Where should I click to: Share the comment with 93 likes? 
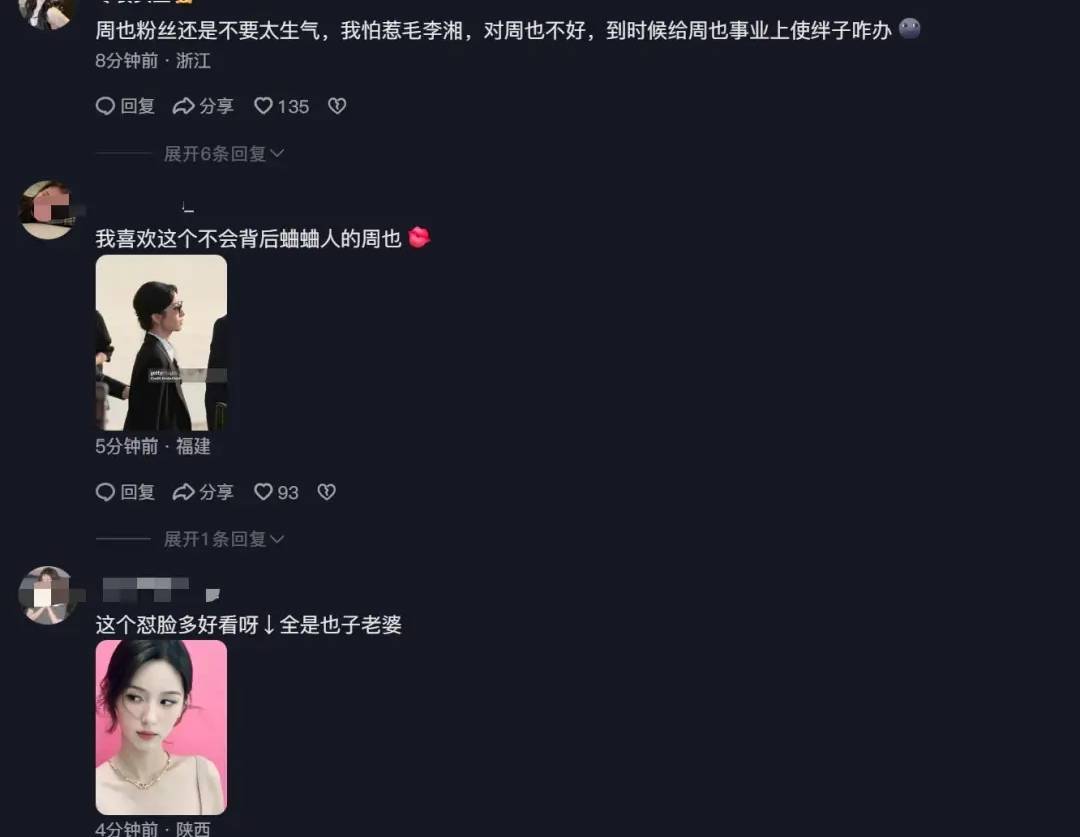[202, 492]
